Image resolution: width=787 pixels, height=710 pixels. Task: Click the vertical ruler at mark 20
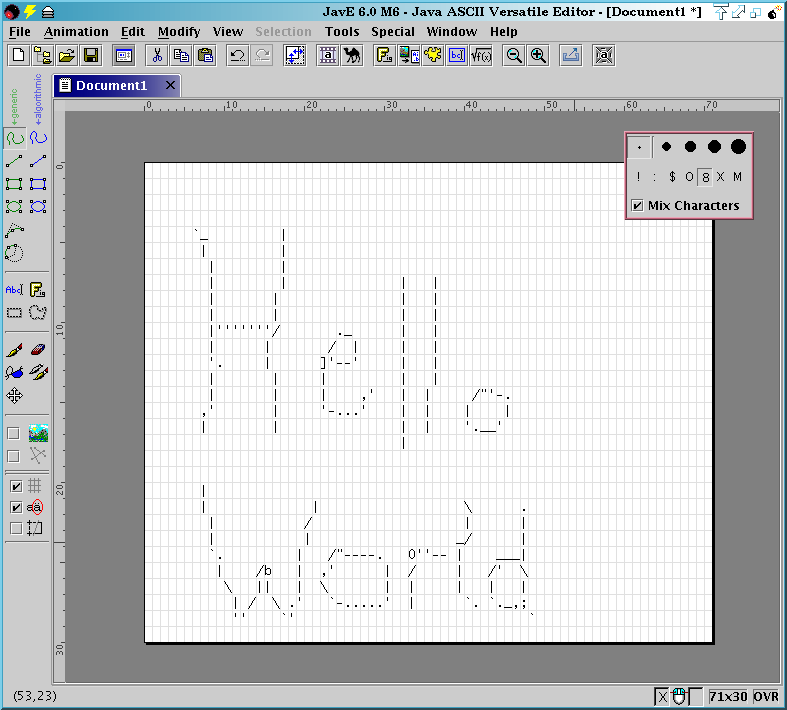coord(60,490)
